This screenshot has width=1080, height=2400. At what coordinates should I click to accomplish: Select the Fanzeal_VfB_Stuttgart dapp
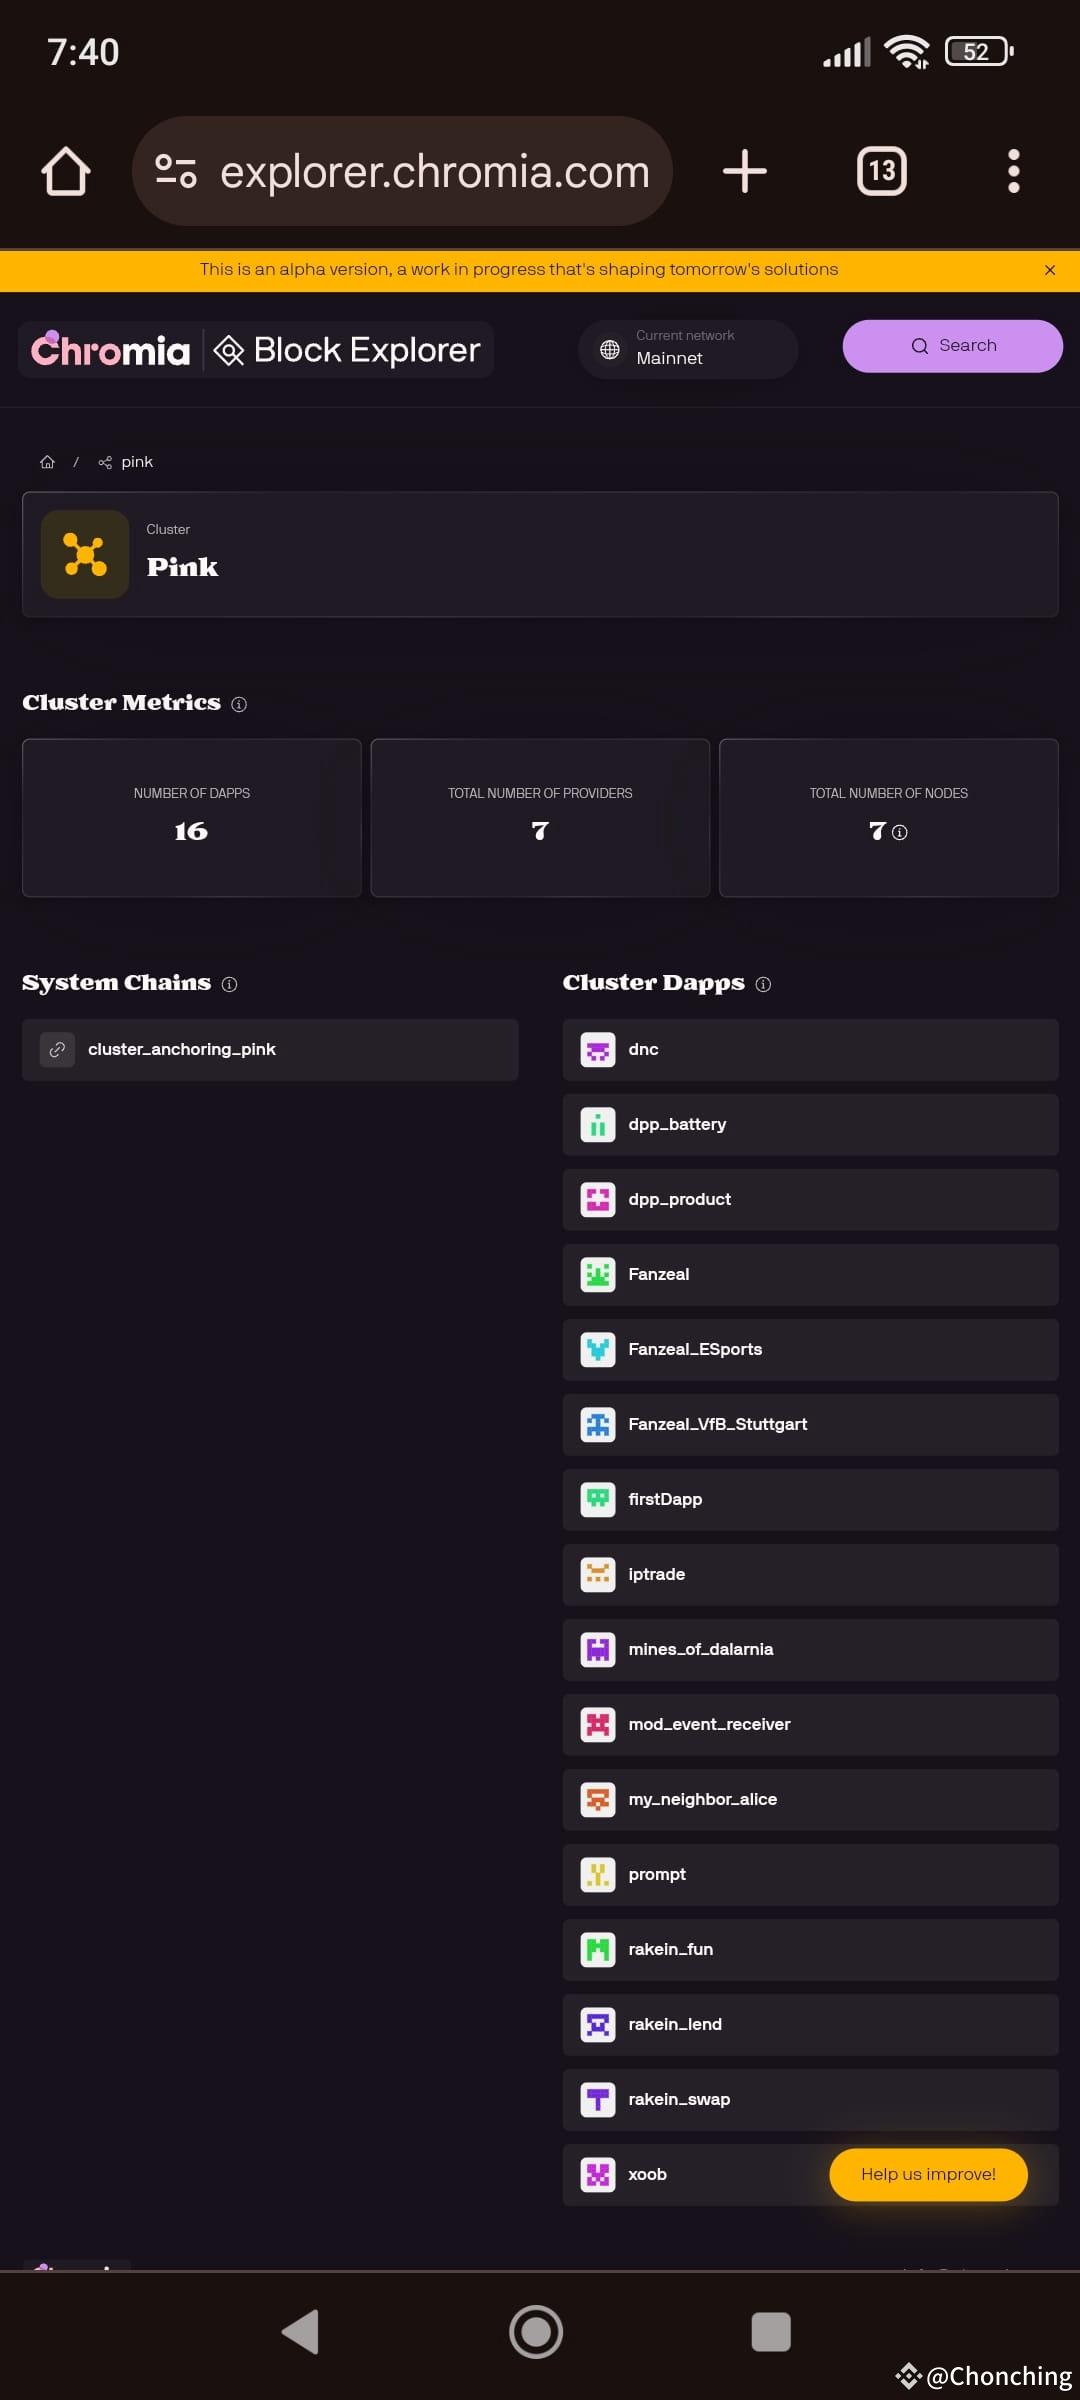point(810,1425)
